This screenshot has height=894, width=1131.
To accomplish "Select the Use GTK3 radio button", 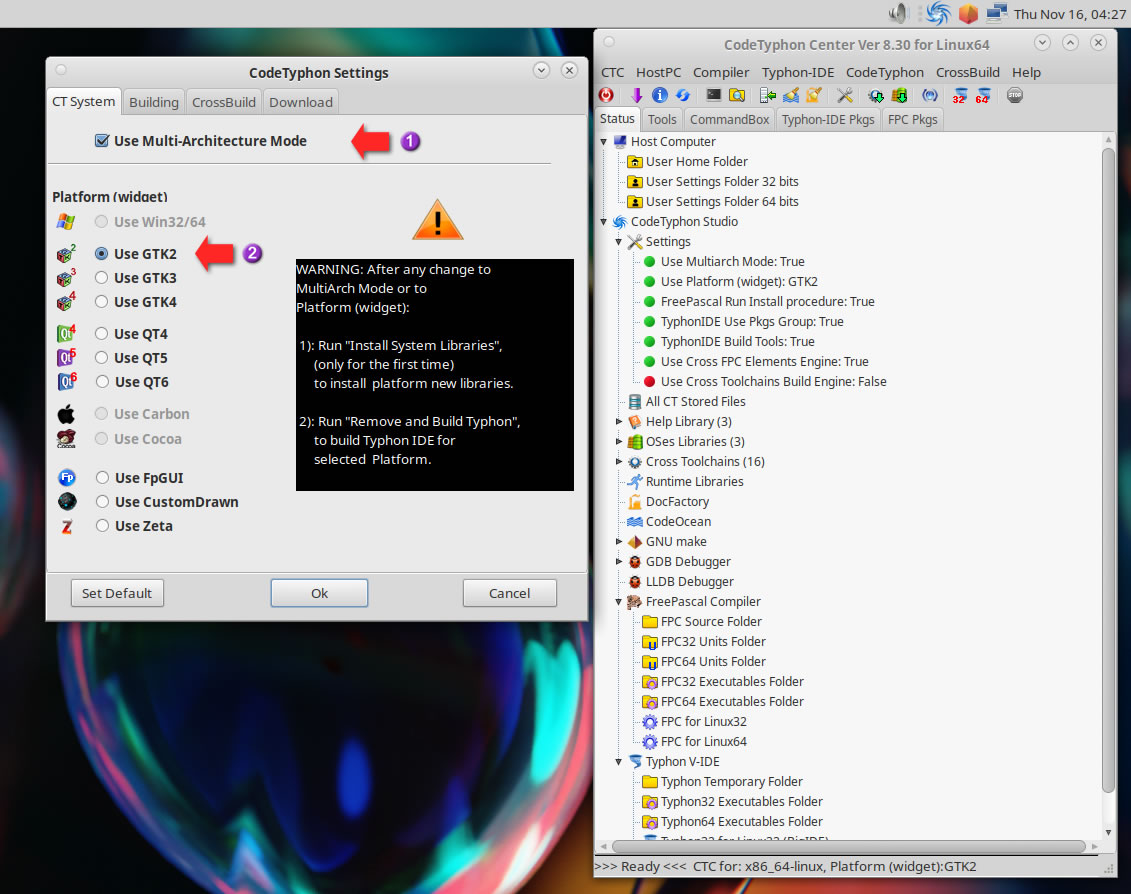I will pyautogui.click(x=102, y=278).
